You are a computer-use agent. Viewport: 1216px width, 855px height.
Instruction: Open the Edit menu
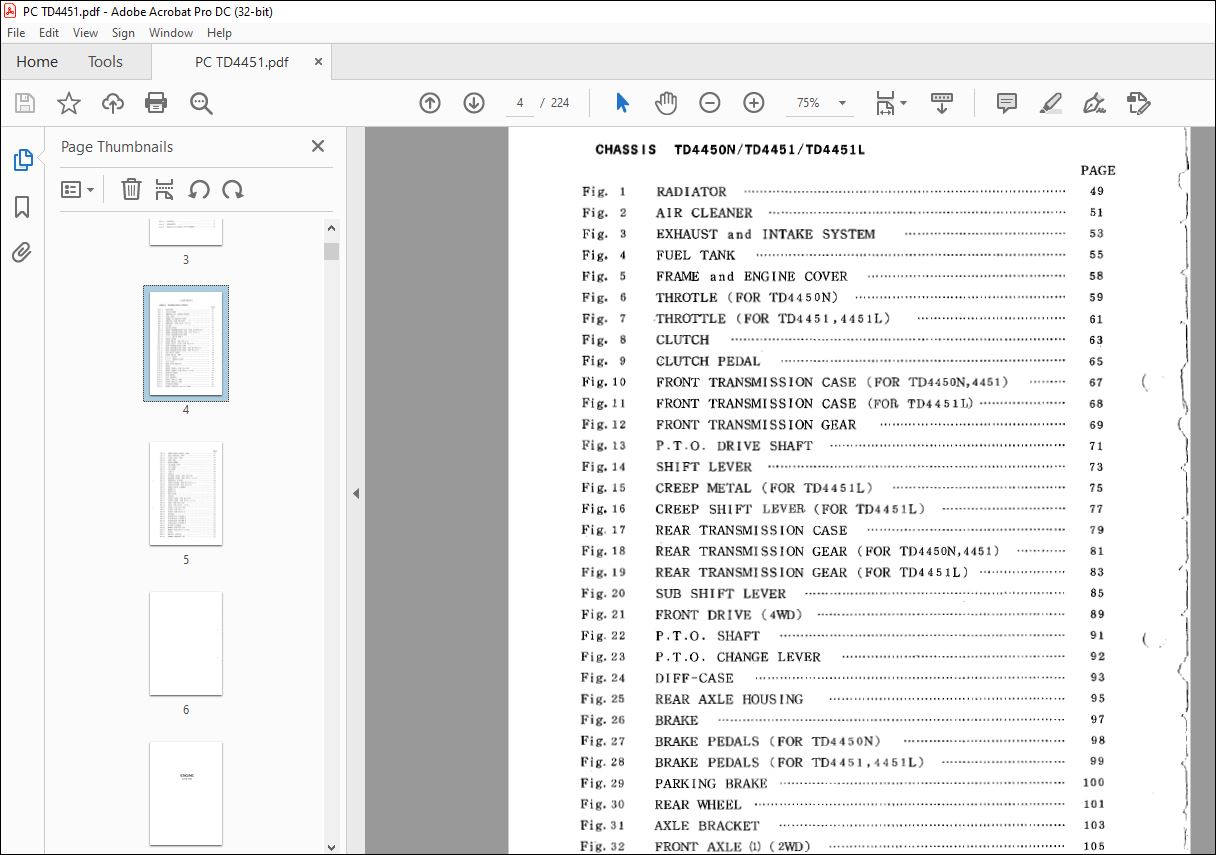click(x=49, y=33)
